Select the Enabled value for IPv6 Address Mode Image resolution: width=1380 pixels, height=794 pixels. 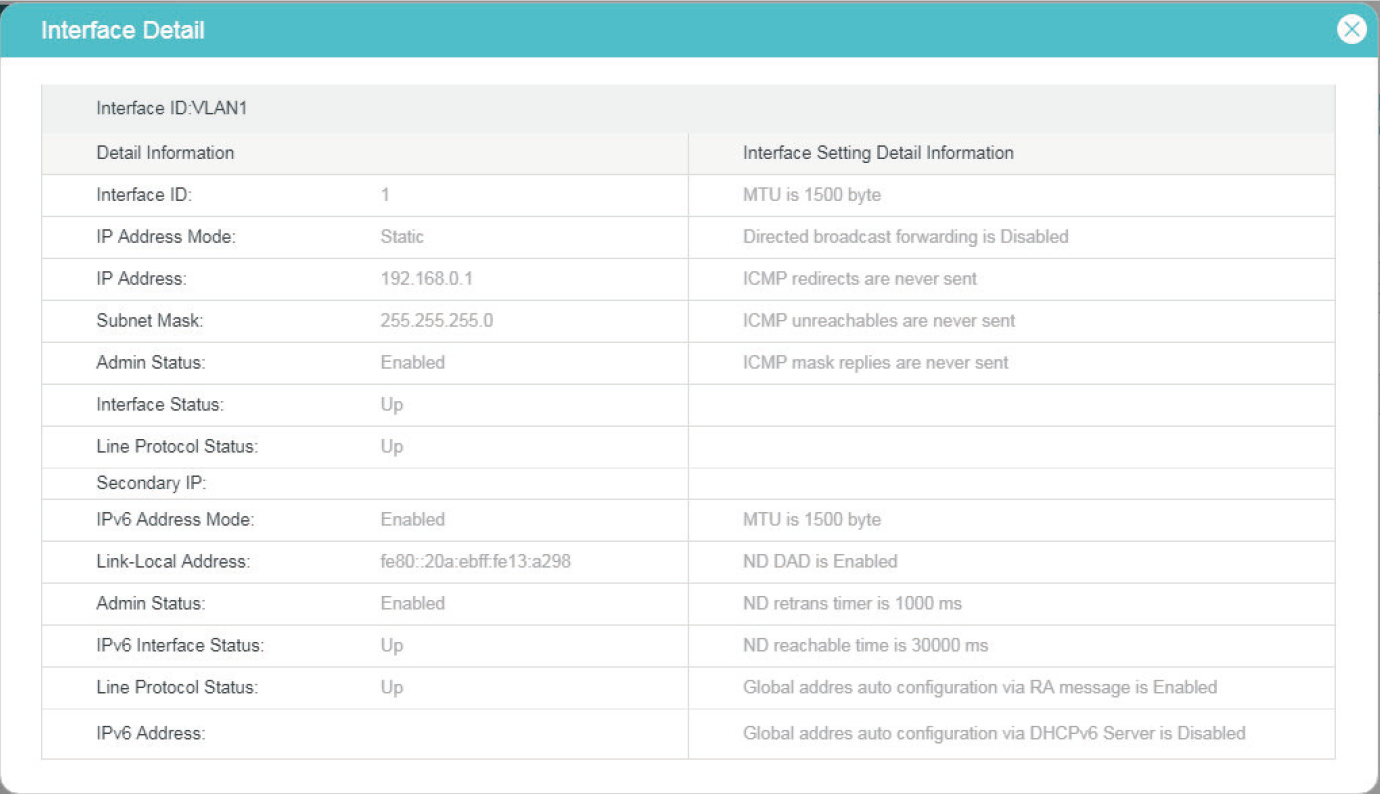pyautogui.click(x=412, y=520)
